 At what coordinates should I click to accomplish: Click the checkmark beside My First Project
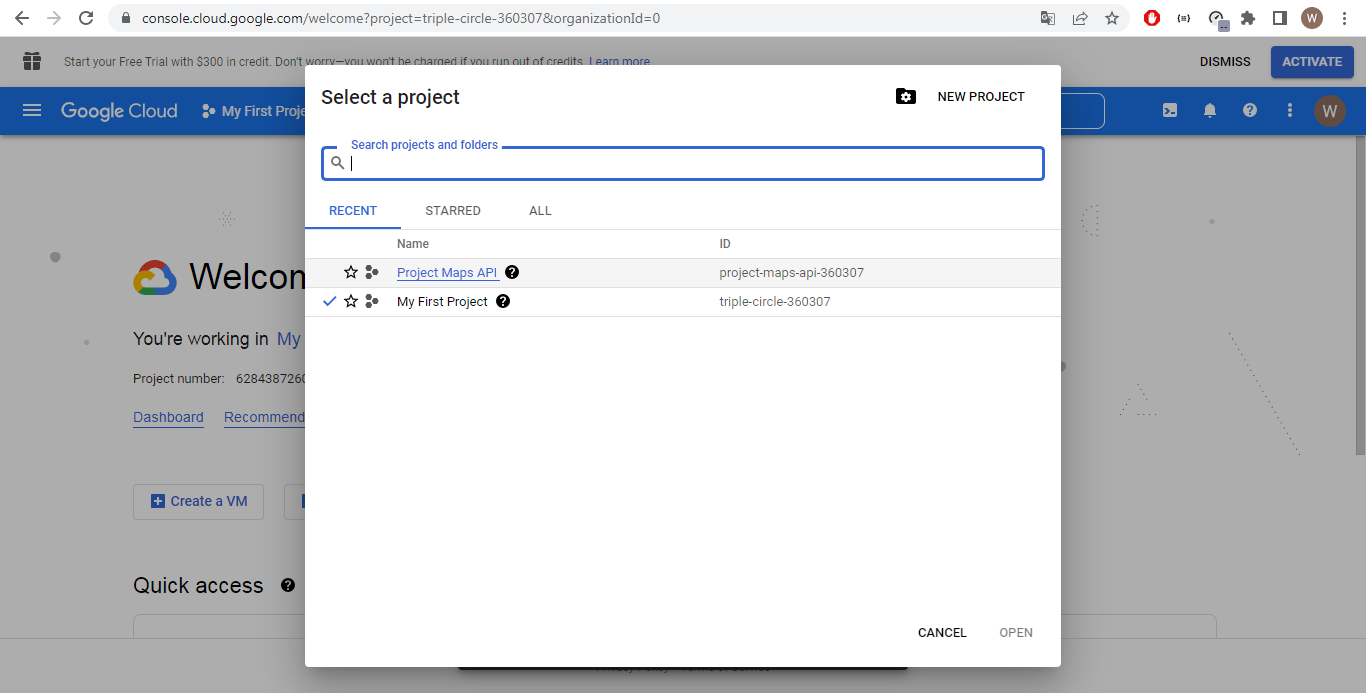tap(330, 301)
